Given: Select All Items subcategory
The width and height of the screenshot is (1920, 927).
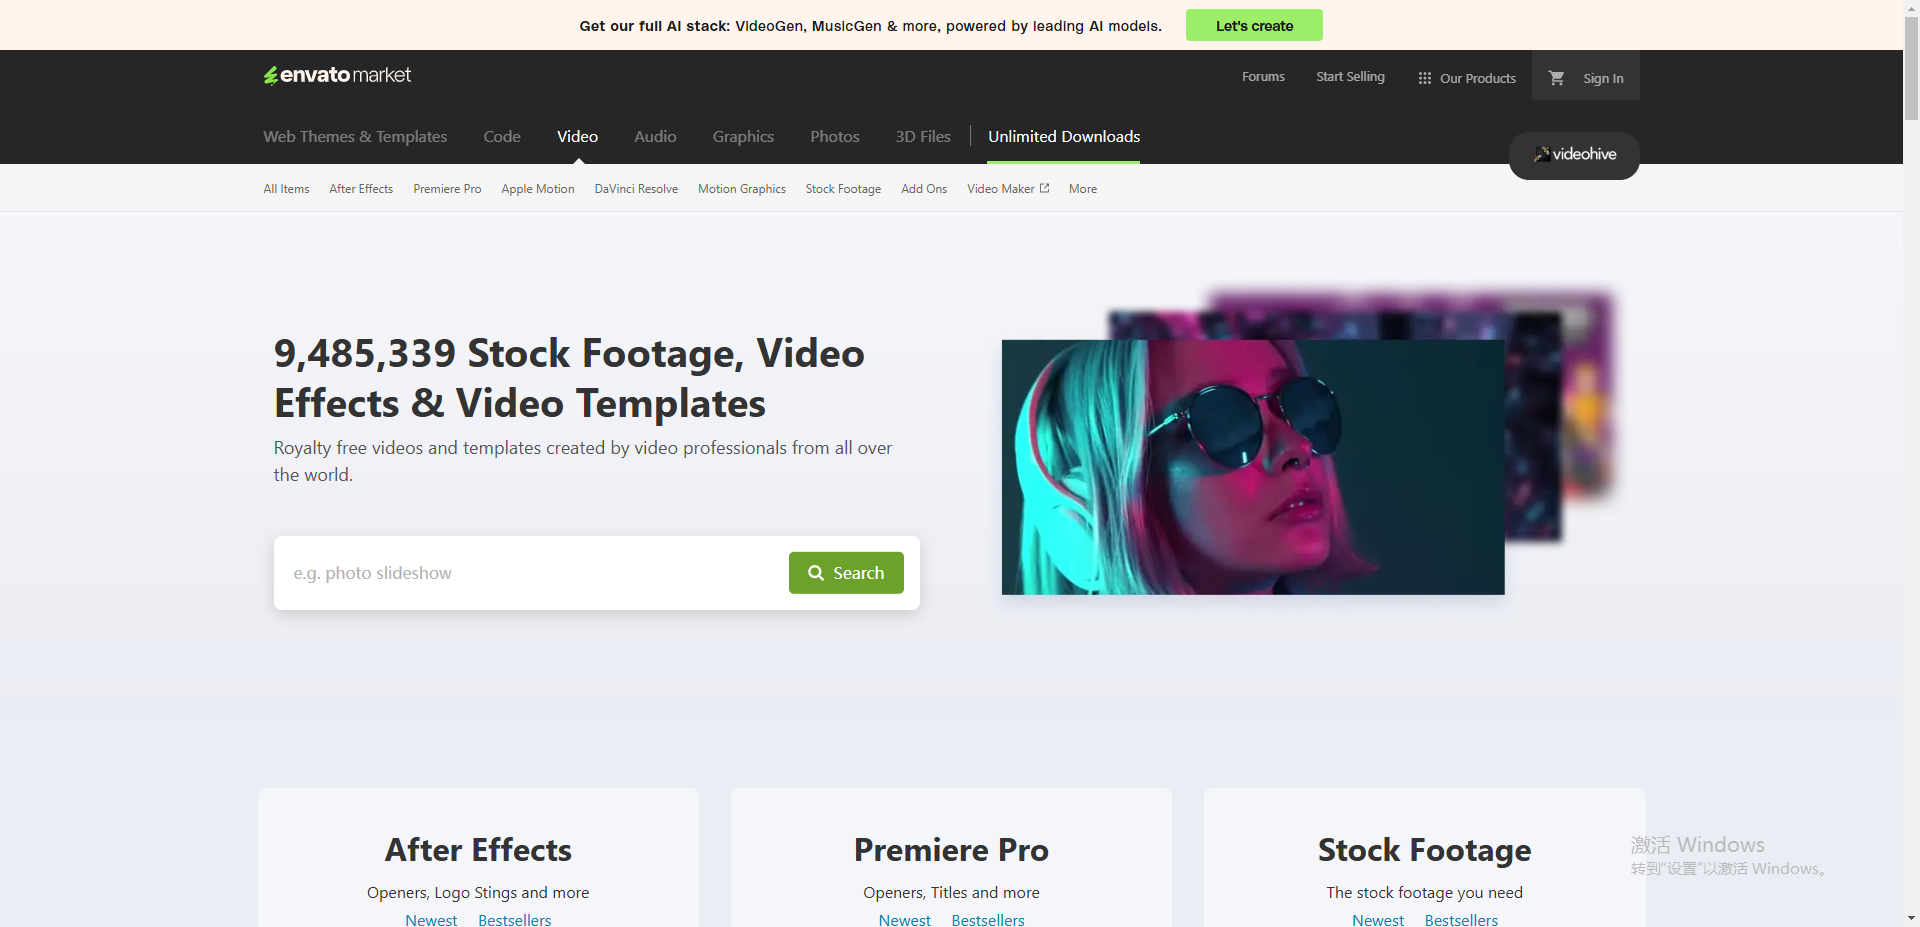Looking at the screenshot, I should coord(286,189).
